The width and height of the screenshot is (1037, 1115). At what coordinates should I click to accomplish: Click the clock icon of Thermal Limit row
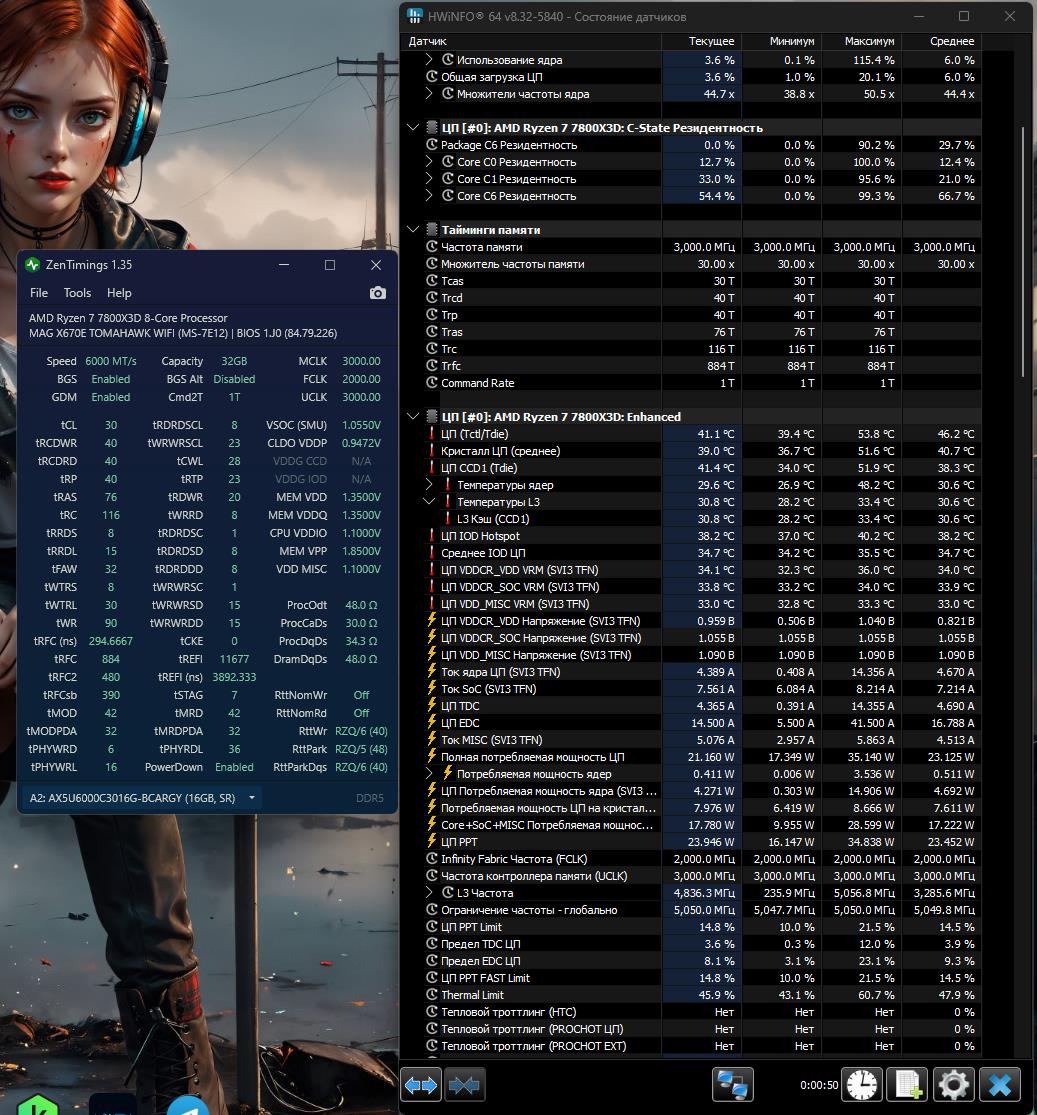click(431, 995)
